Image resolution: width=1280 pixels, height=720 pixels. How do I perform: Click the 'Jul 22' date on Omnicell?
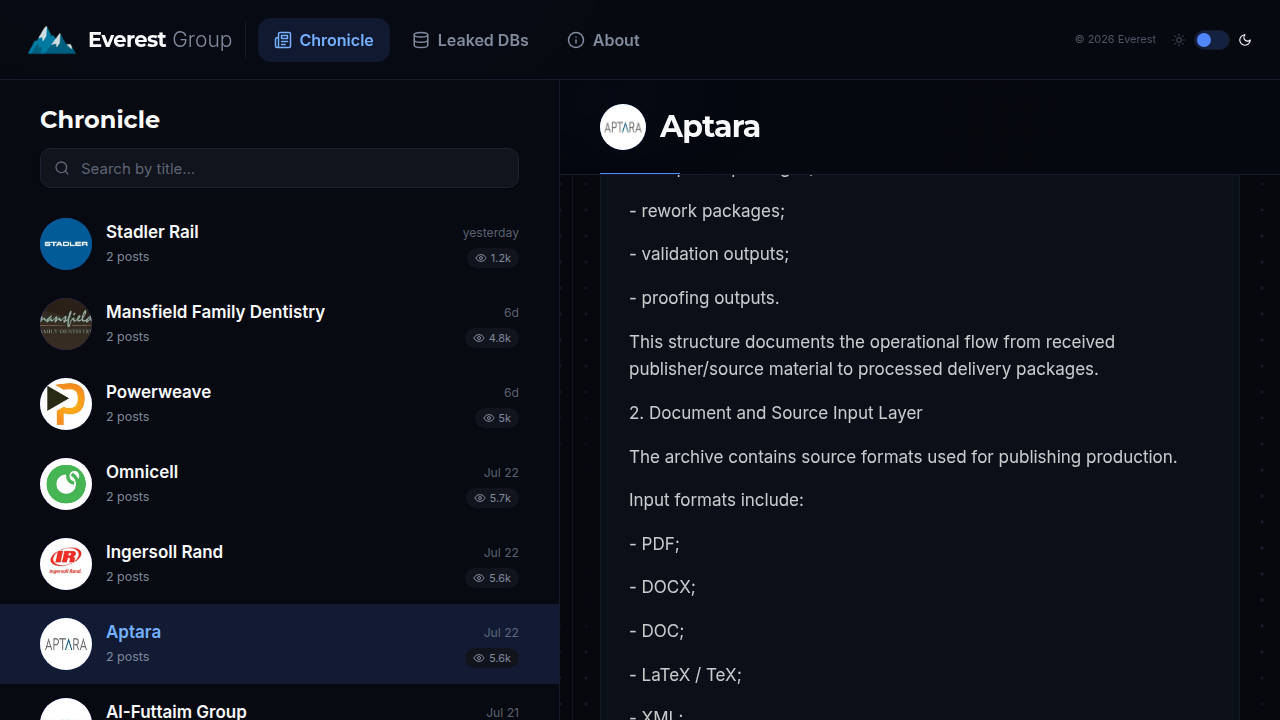(501, 473)
